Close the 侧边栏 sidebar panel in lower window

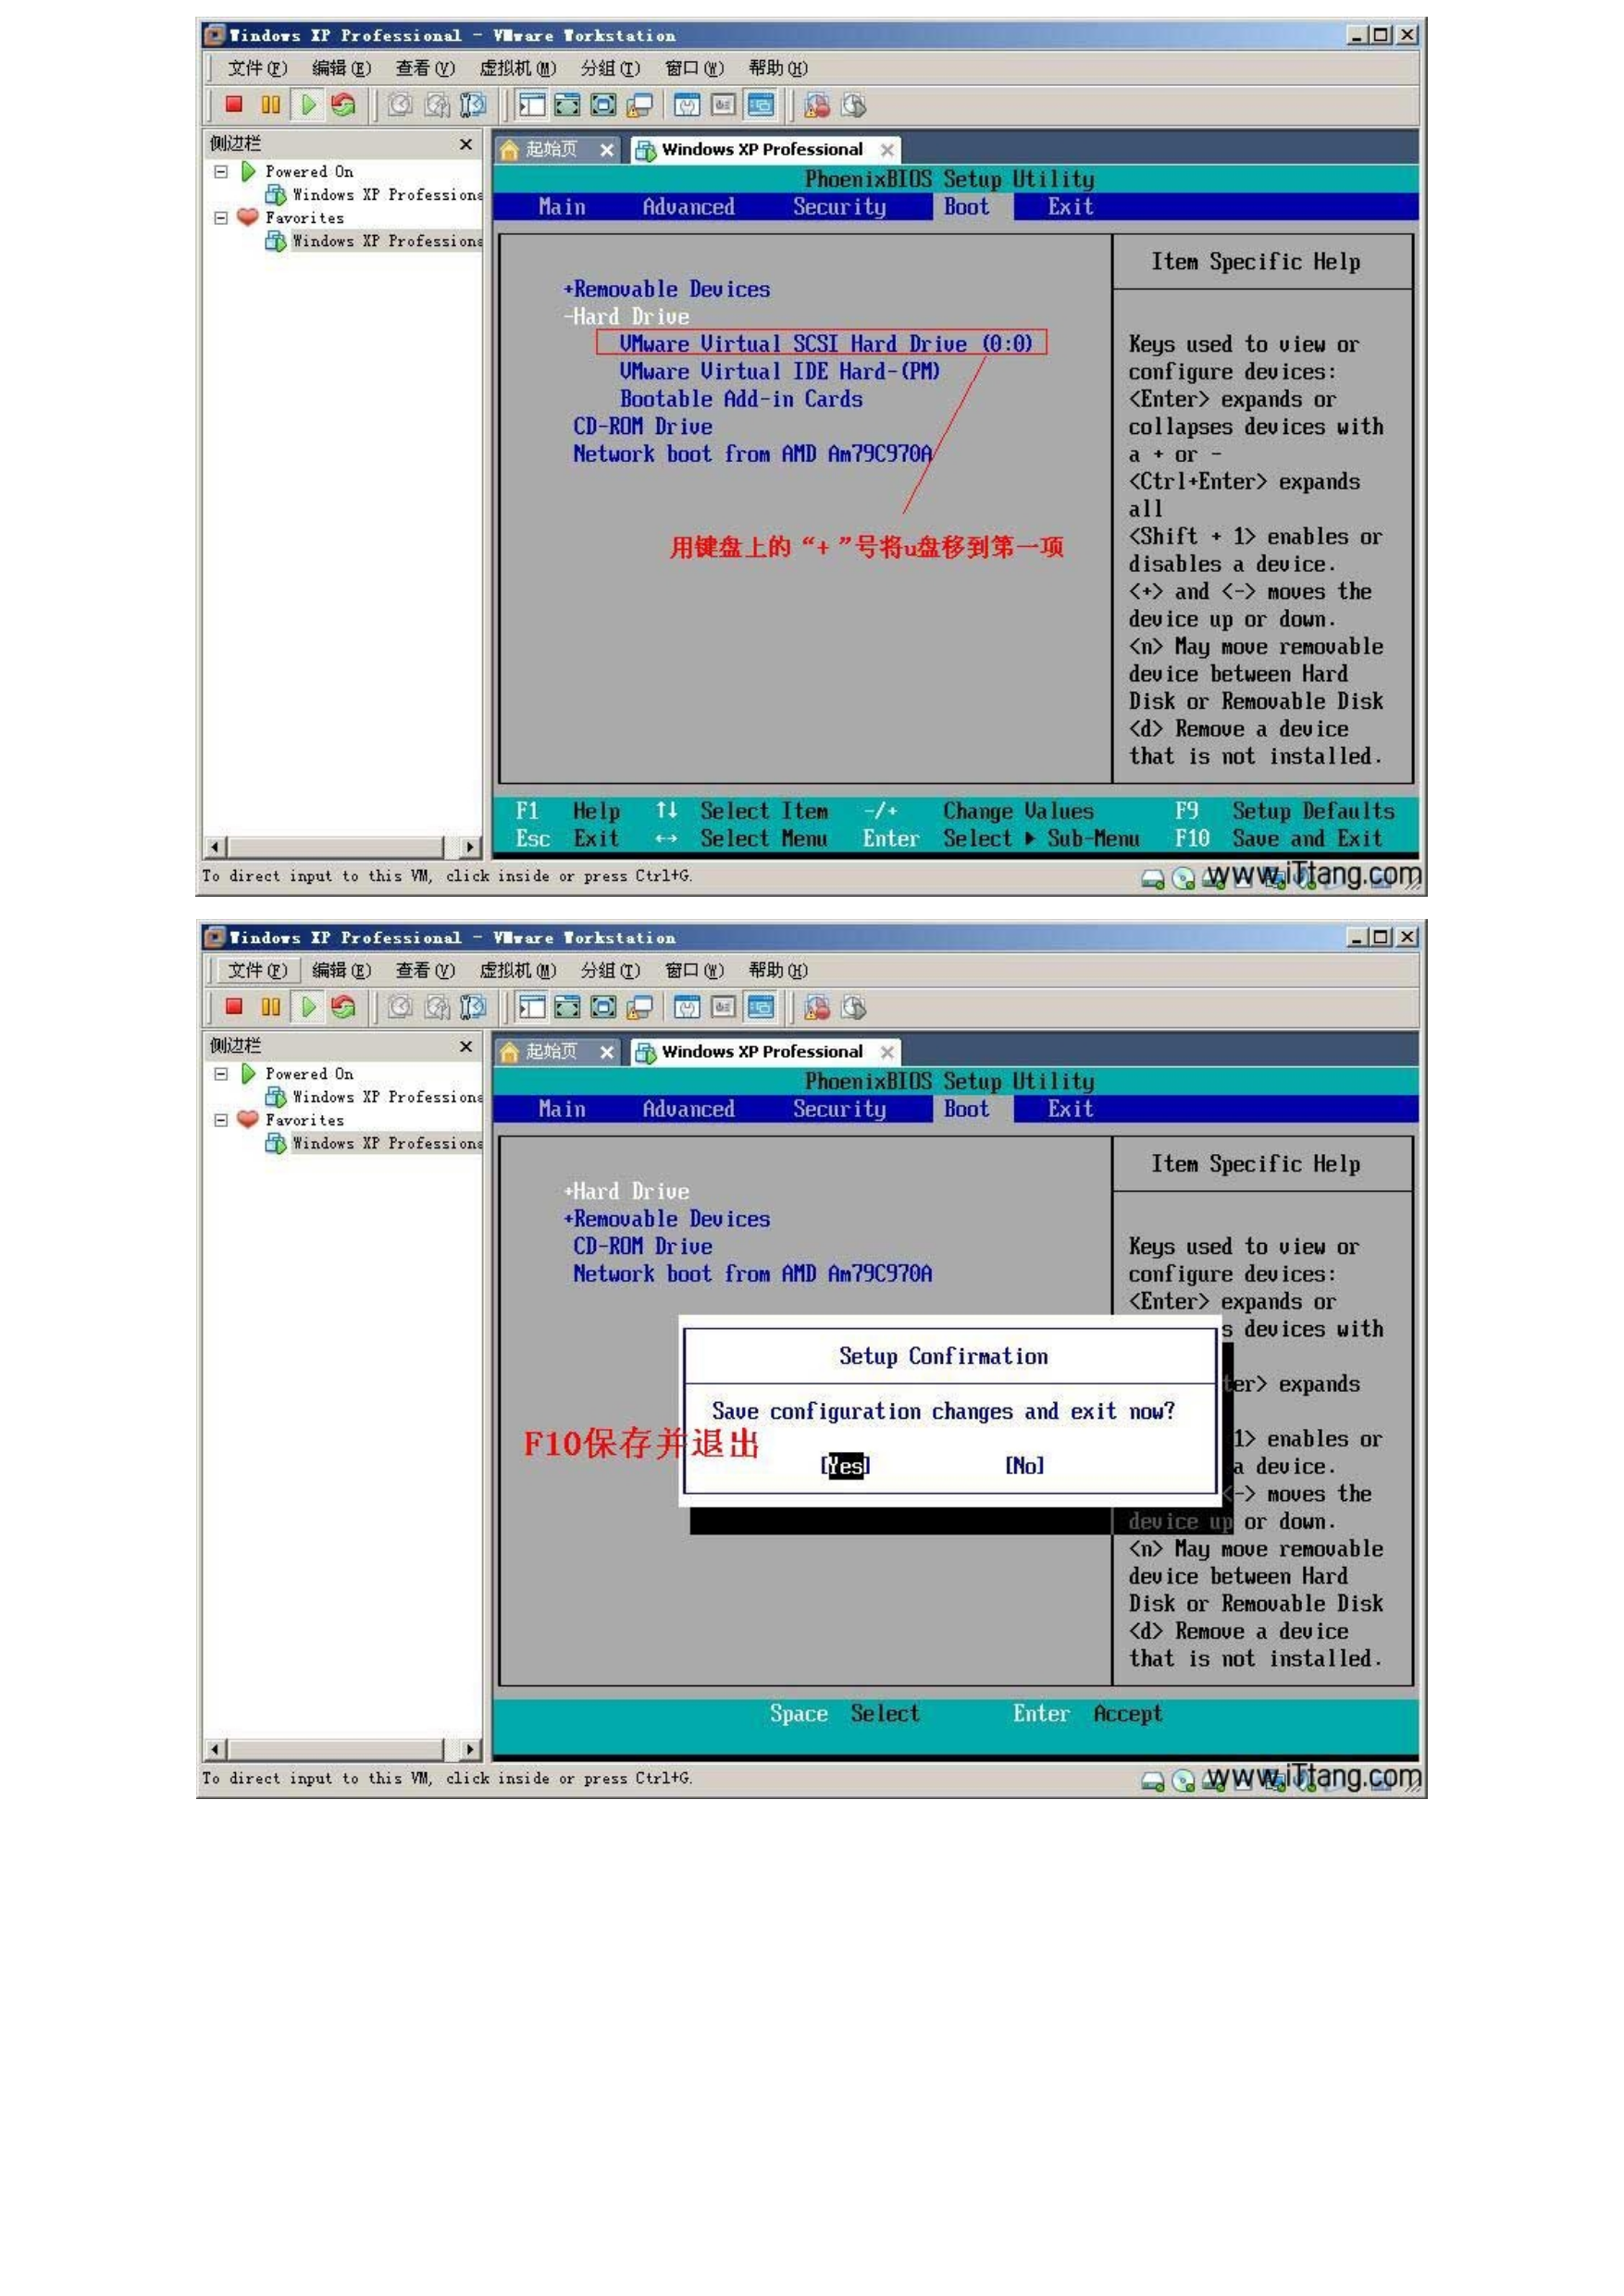click(465, 1046)
